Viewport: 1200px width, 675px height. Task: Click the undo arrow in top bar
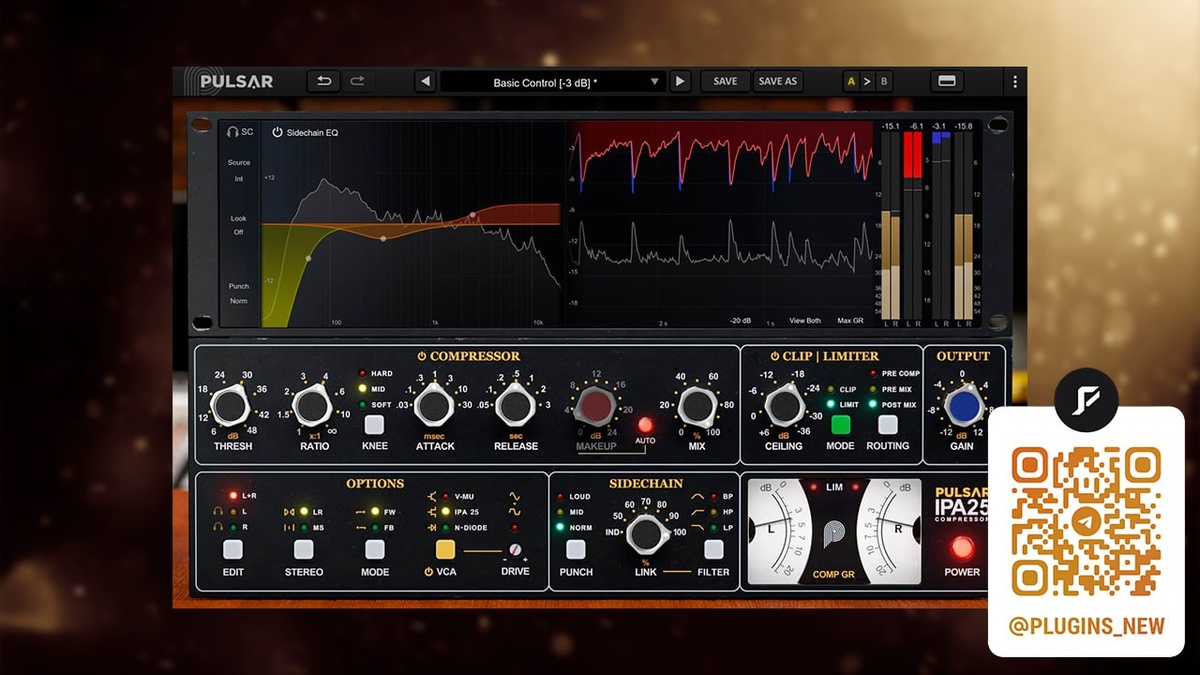(324, 81)
